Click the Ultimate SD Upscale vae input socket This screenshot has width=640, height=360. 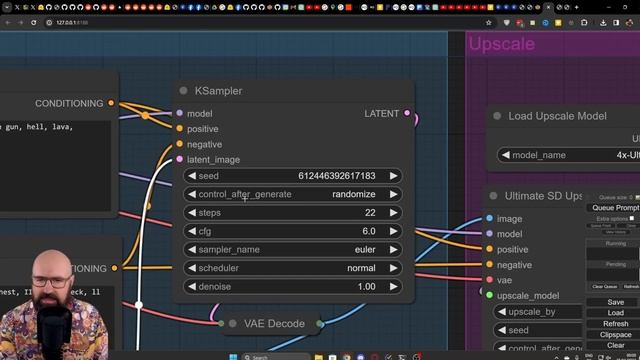coord(489,280)
